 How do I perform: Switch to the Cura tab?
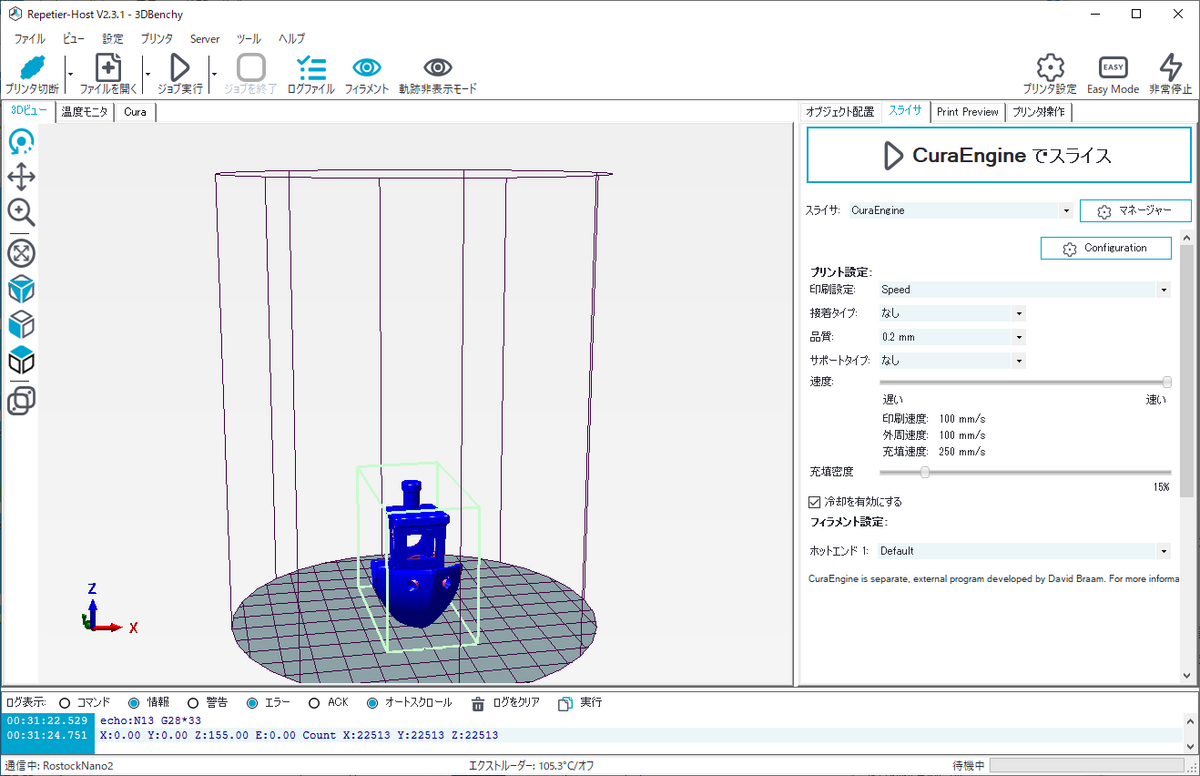tap(135, 112)
